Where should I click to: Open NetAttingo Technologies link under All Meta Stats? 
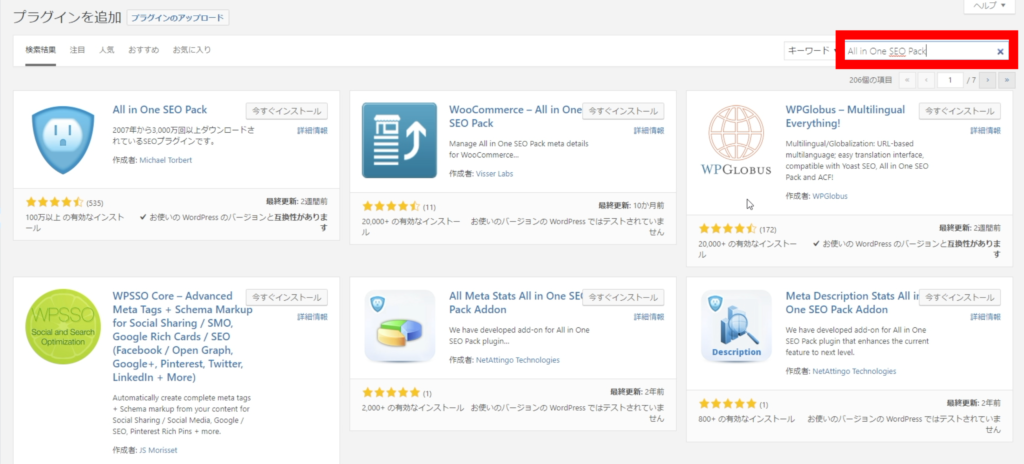518,360
